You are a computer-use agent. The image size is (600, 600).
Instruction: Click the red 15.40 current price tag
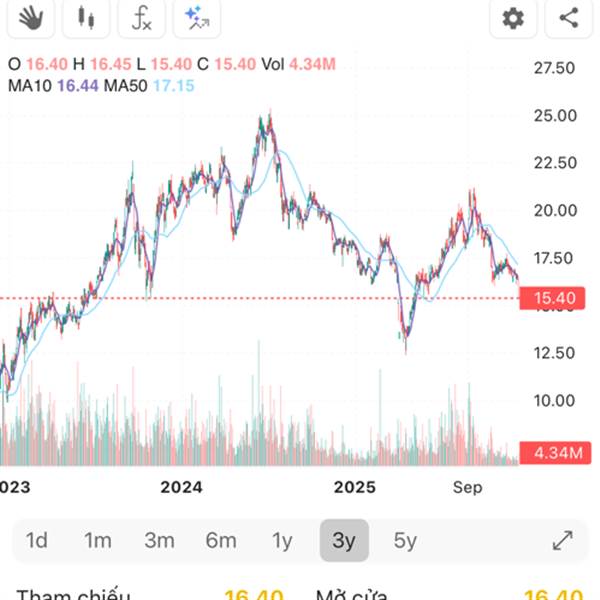coord(553,298)
